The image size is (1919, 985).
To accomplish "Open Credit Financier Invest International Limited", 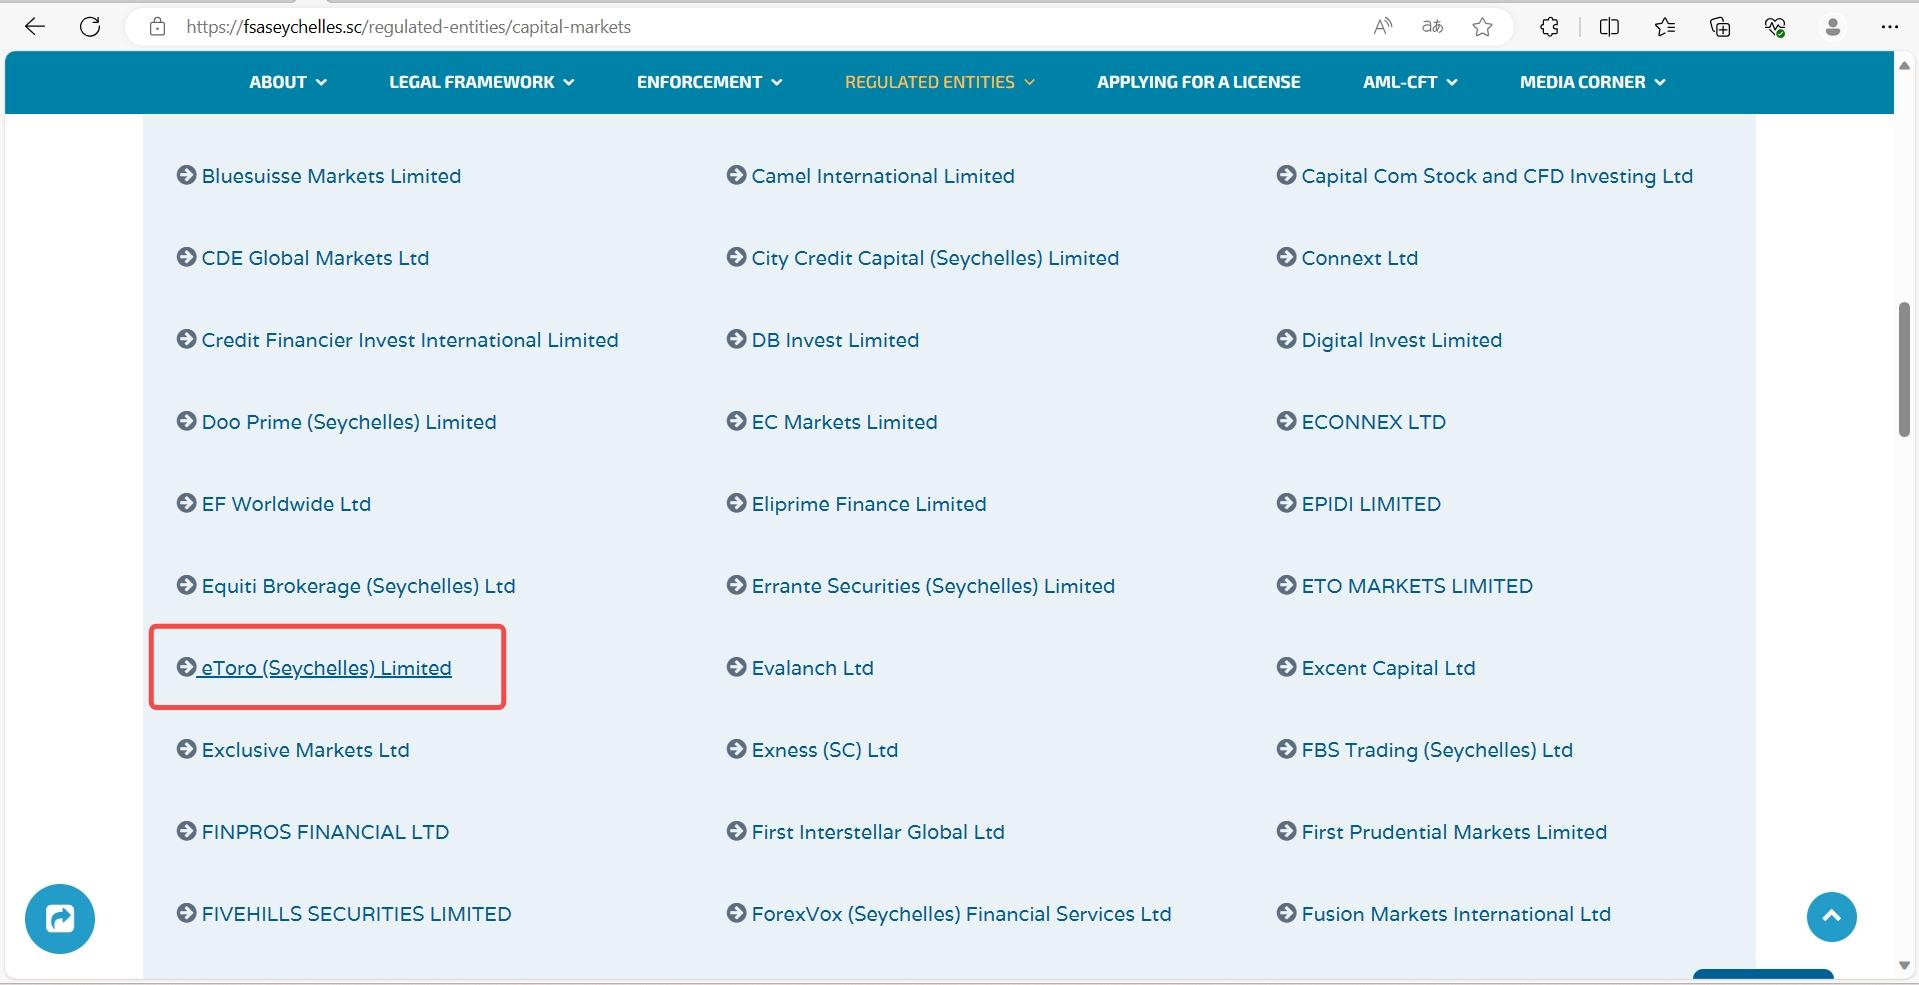I will [x=410, y=340].
